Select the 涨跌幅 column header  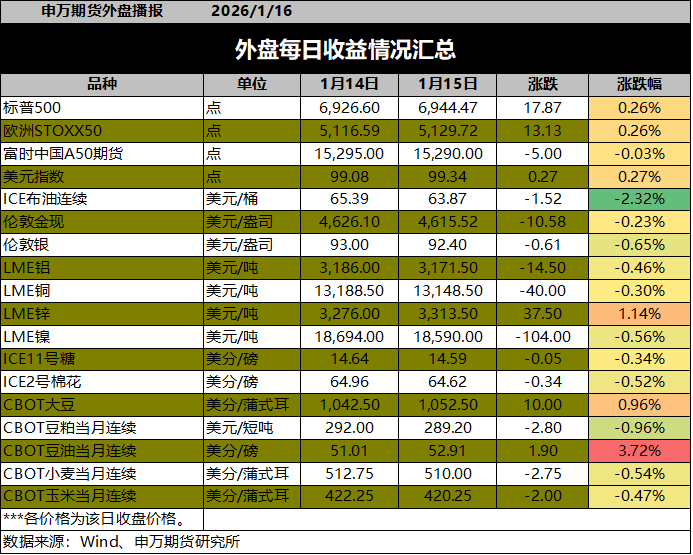(x=639, y=84)
